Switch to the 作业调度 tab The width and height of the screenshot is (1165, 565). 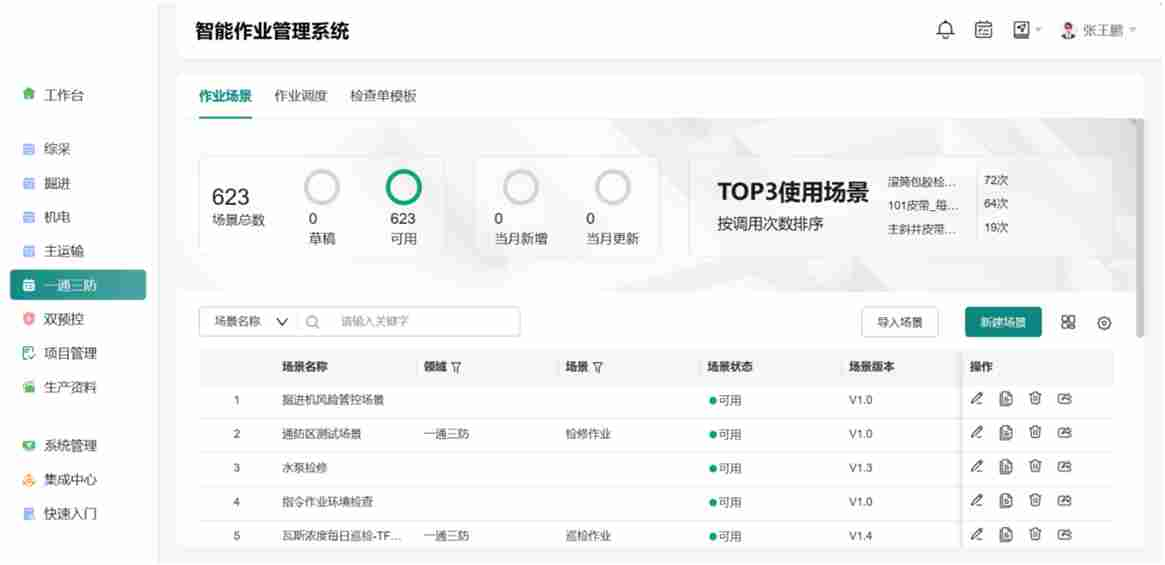(300, 96)
